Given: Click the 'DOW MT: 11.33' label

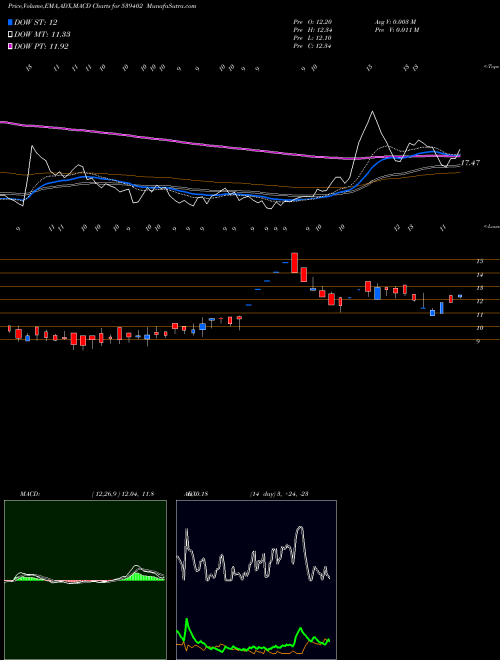Looking at the screenshot, I should [41, 35].
